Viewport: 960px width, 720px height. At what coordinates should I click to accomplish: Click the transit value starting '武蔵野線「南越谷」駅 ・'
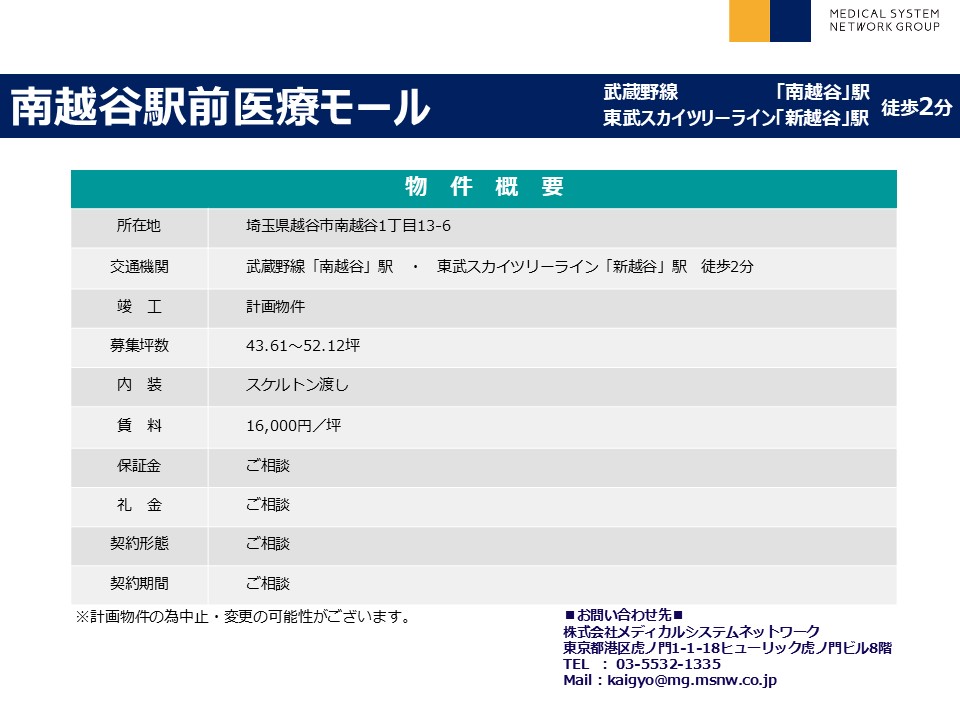[500, 266]
